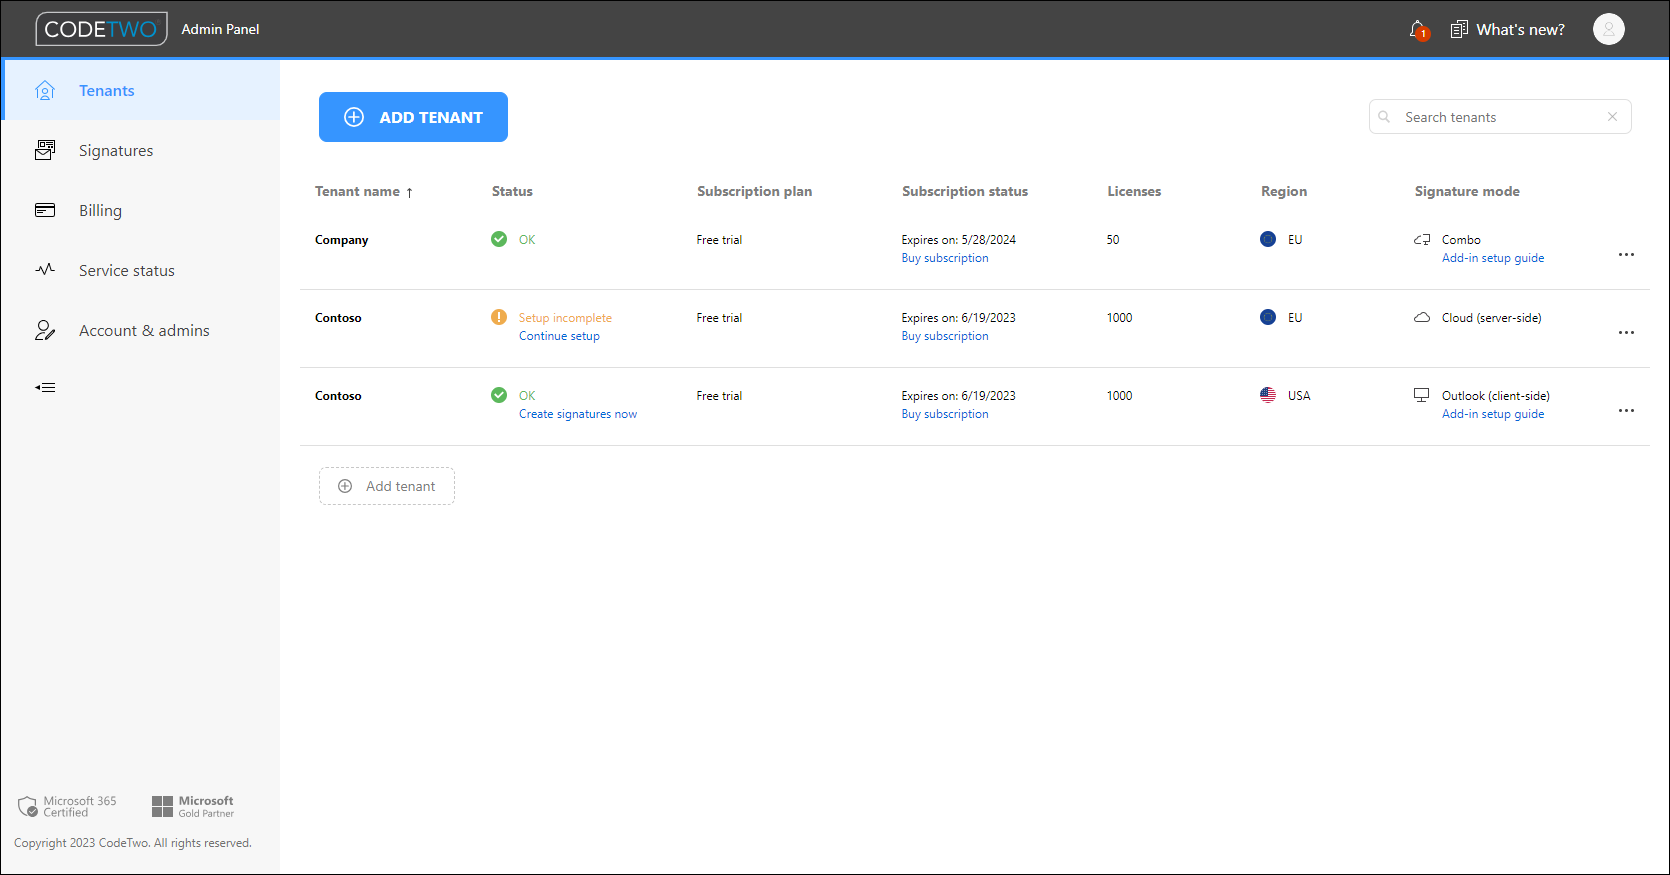Screen dimensions: 1670x875
Task: Click the ADD TENANT button
Action: (x=413, y=117)
